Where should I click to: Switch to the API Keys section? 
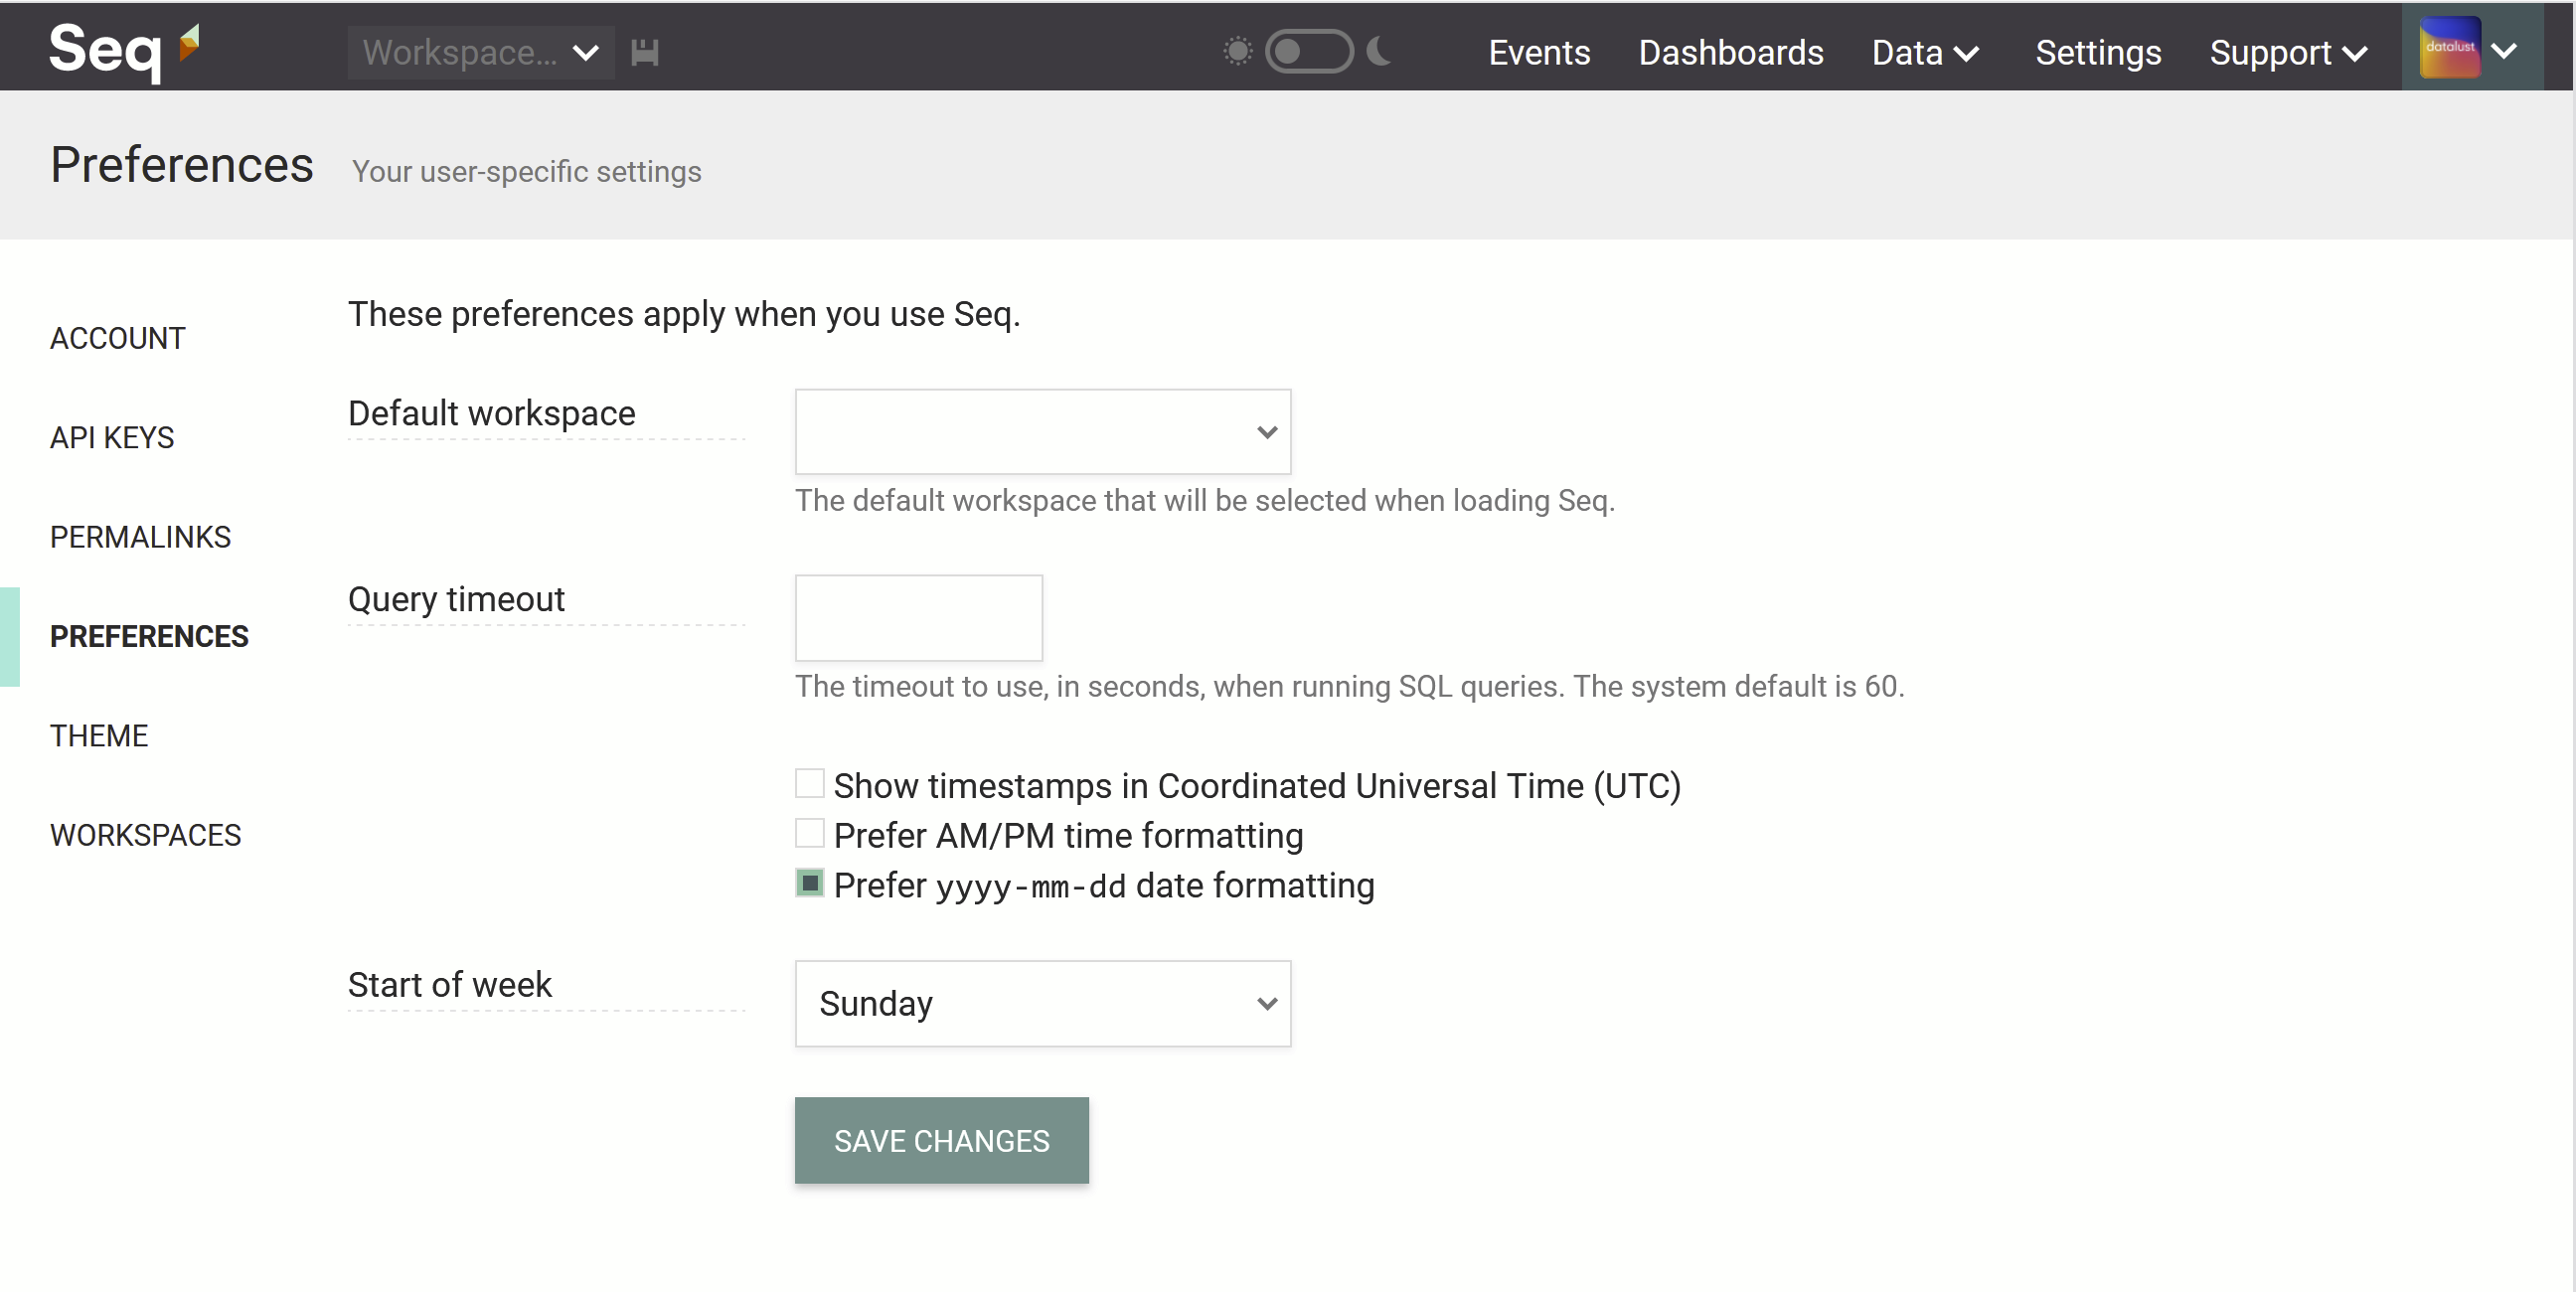pos(112,437)
